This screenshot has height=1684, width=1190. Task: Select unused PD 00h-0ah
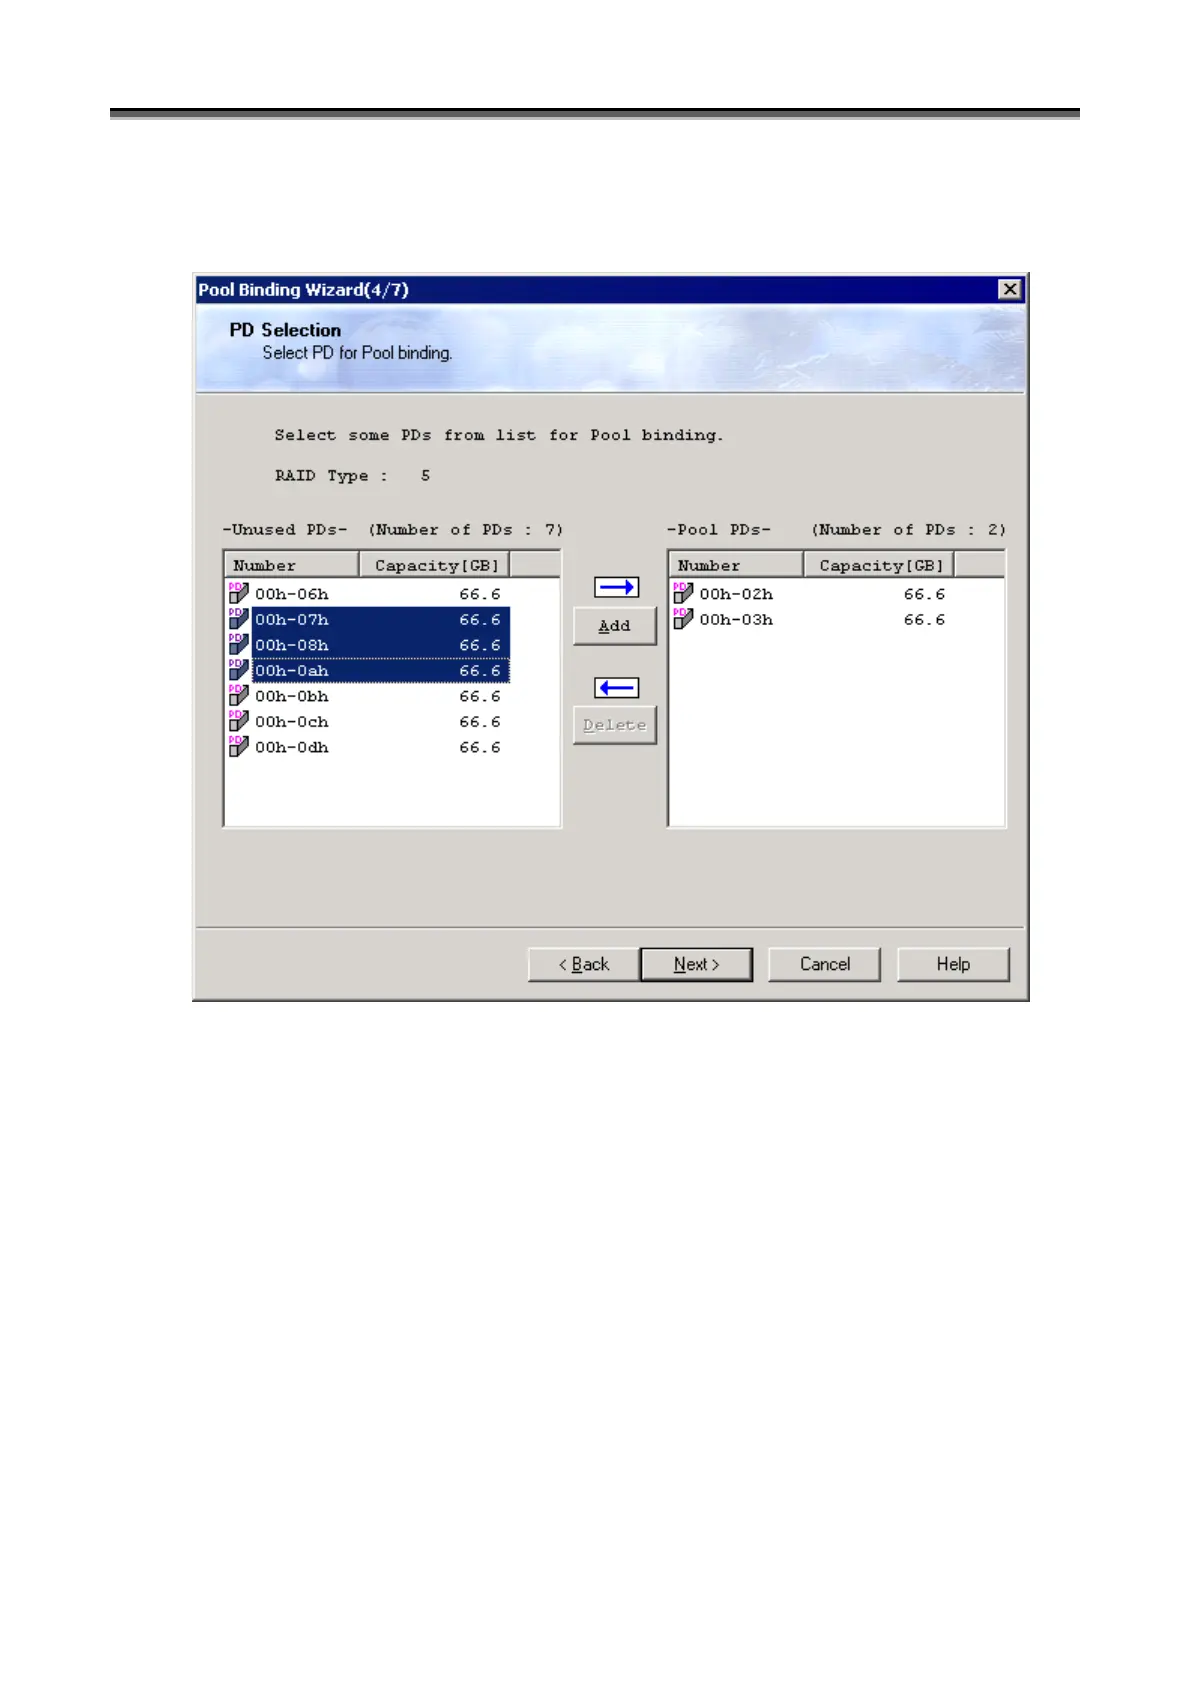(369, 670)
